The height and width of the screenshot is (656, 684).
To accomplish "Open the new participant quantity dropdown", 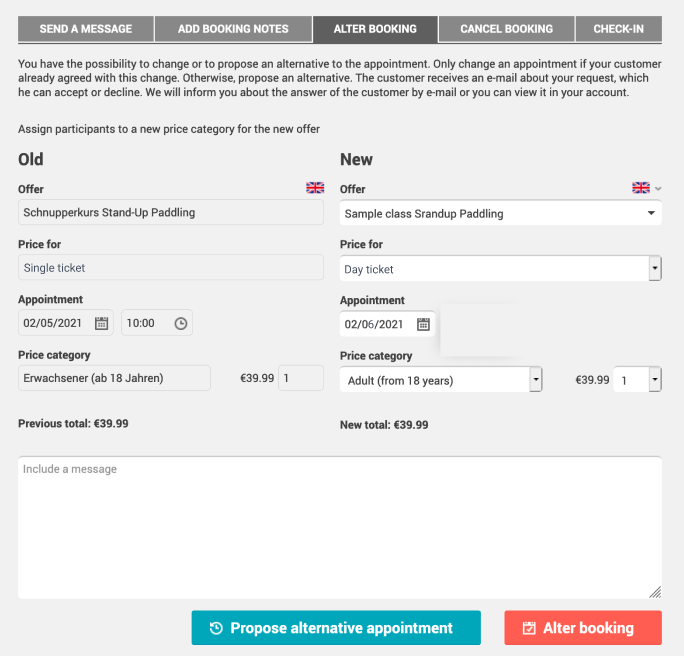I will (x=637, y=380).
